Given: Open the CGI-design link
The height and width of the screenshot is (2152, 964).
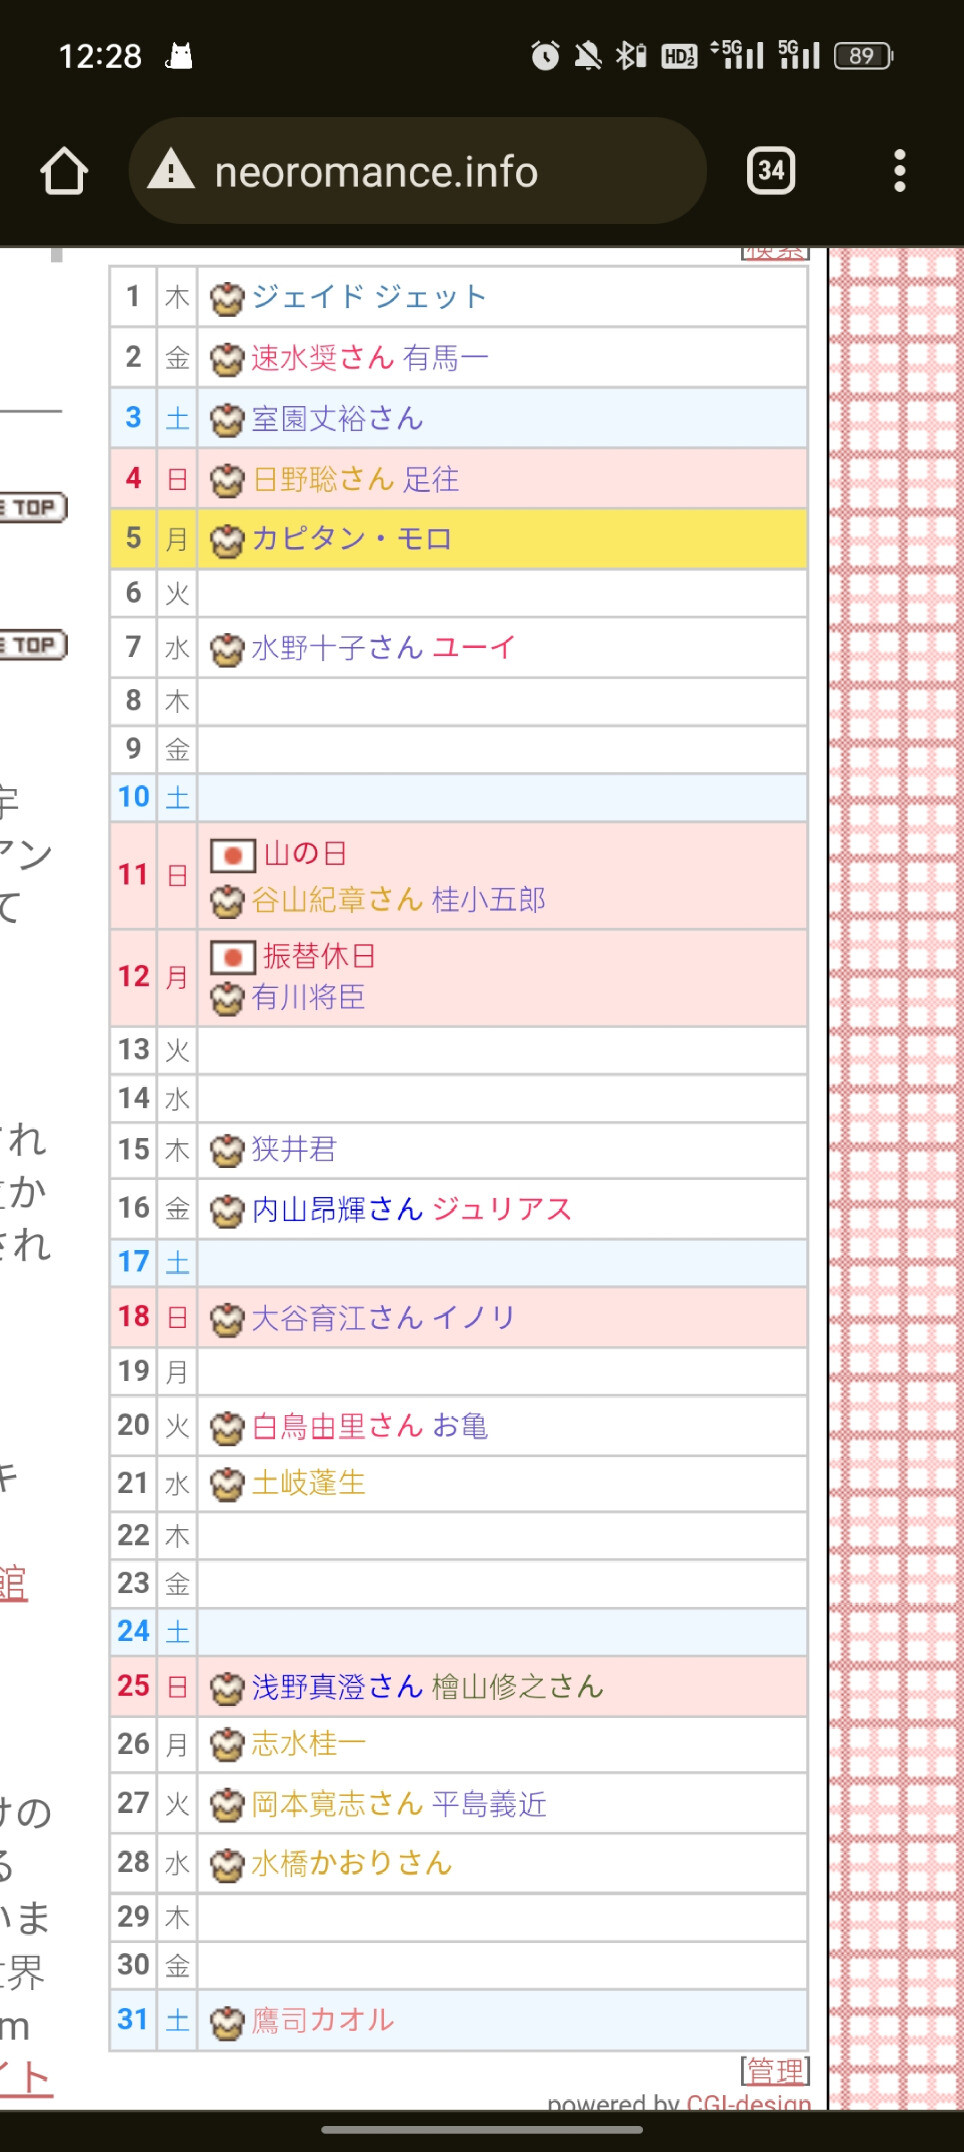Looking at the screenshot, I should click(749, 2102).
